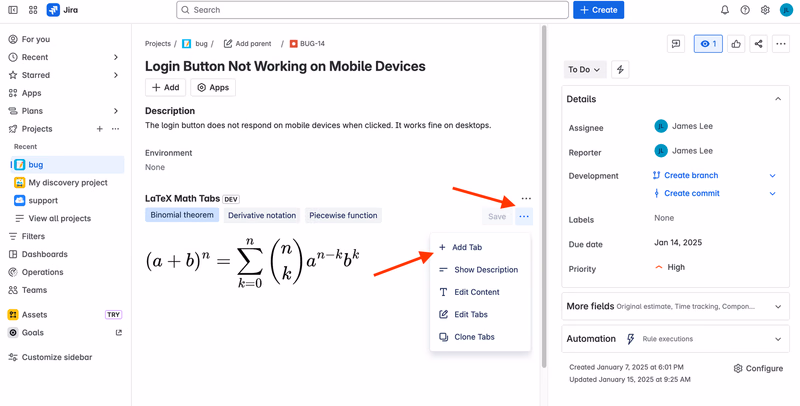Click the gray ellipsis above the Save row
Image resolution: width=800 pixels, height=406 pixels.
pos(527,198)
